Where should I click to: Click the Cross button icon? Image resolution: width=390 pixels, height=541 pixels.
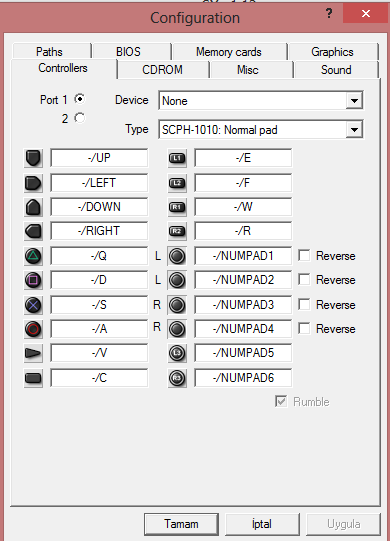click(x=33, y=305)
